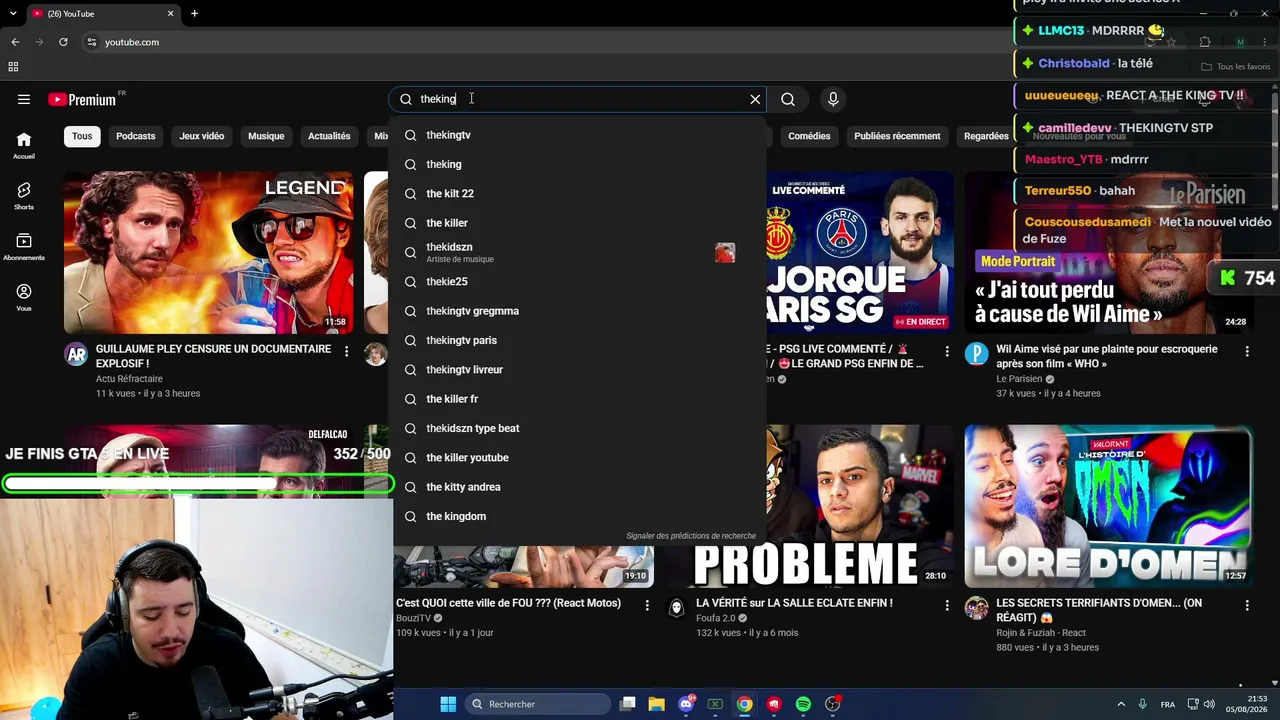Open Spotify from the taskbar

(803, 704)
